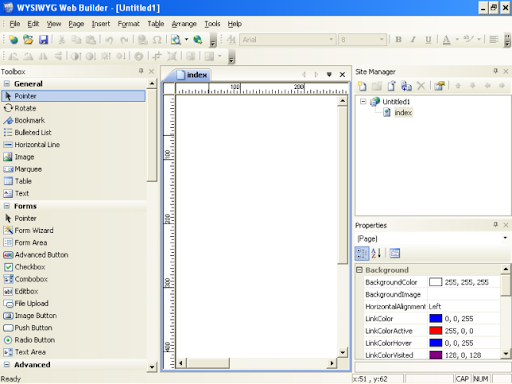Screen dimensions: 512x384
Task: Open the preview icon's dropdown arrow
Action: point(186,40)
